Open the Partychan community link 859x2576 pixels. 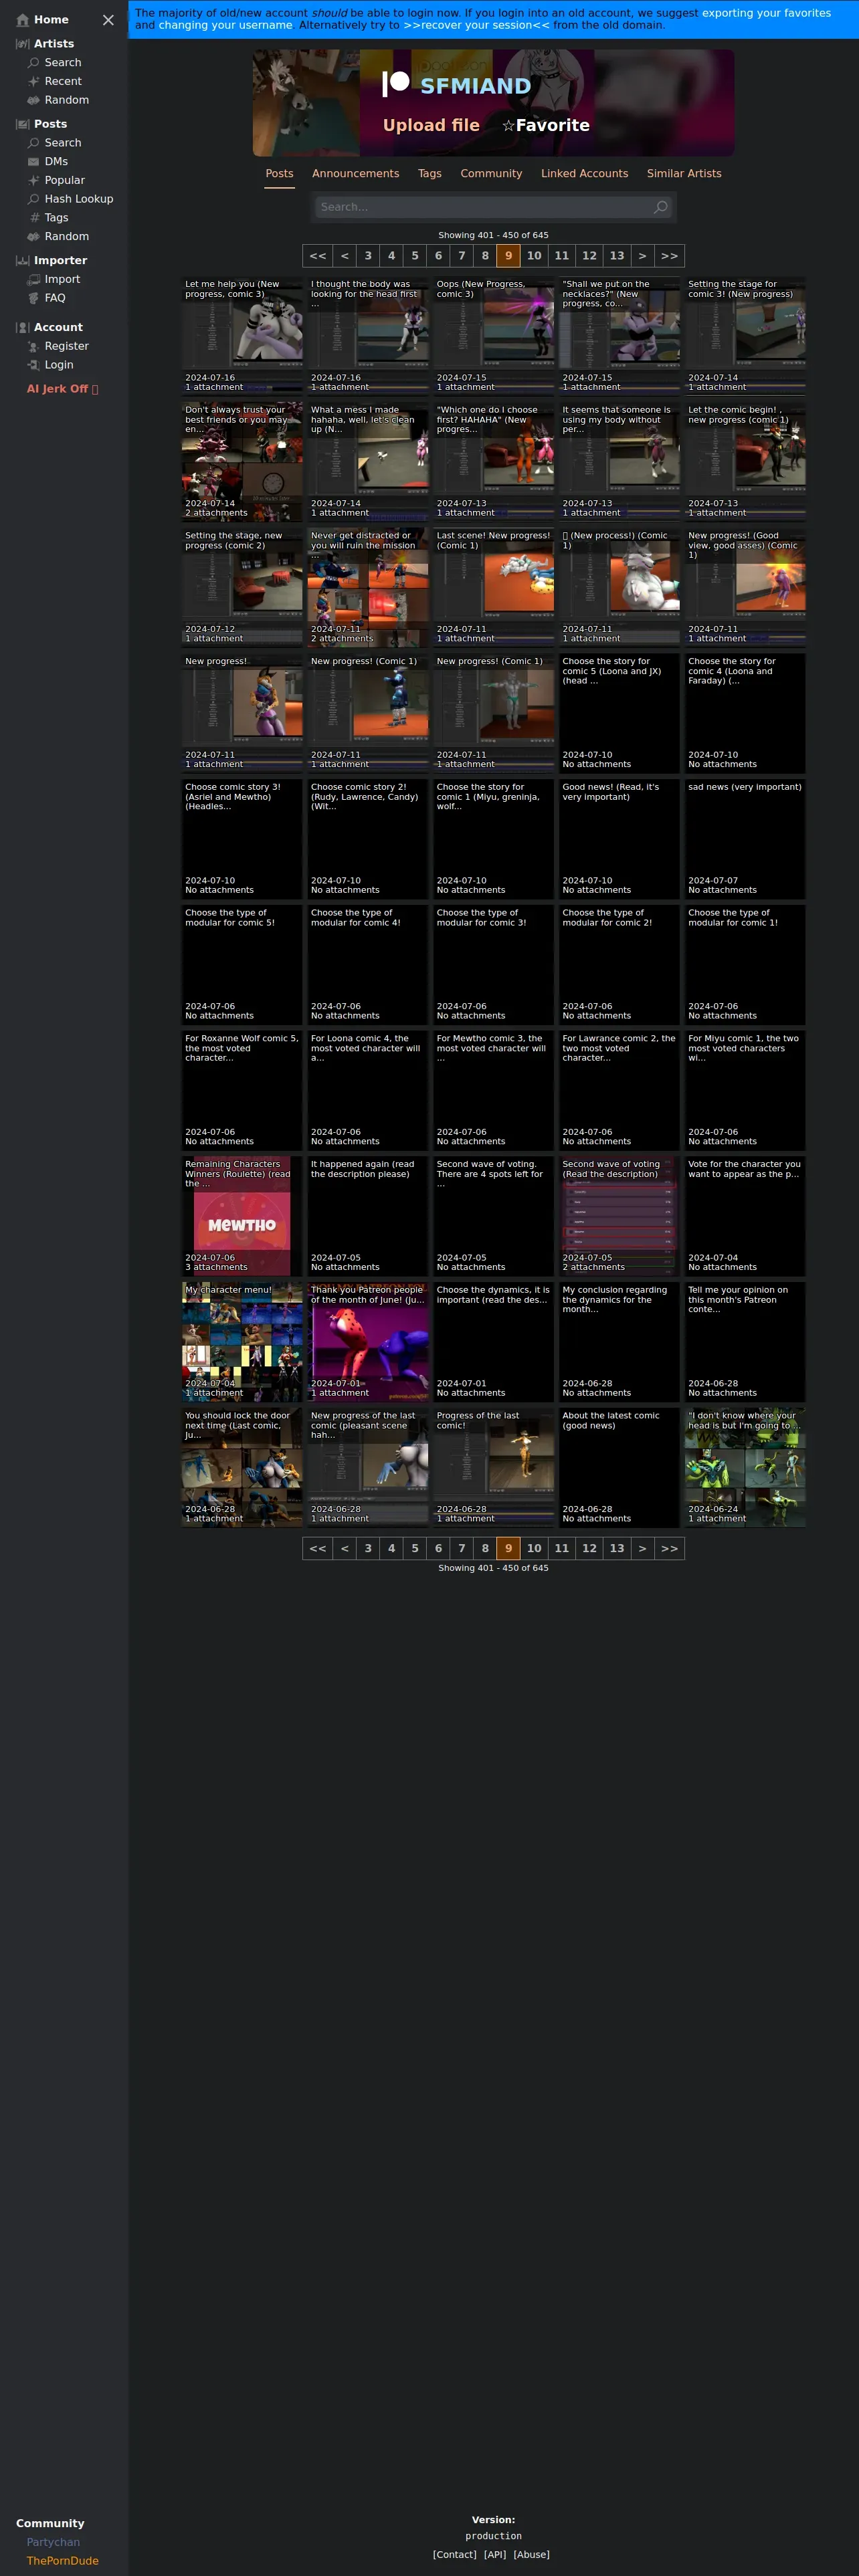(53, 2542)
